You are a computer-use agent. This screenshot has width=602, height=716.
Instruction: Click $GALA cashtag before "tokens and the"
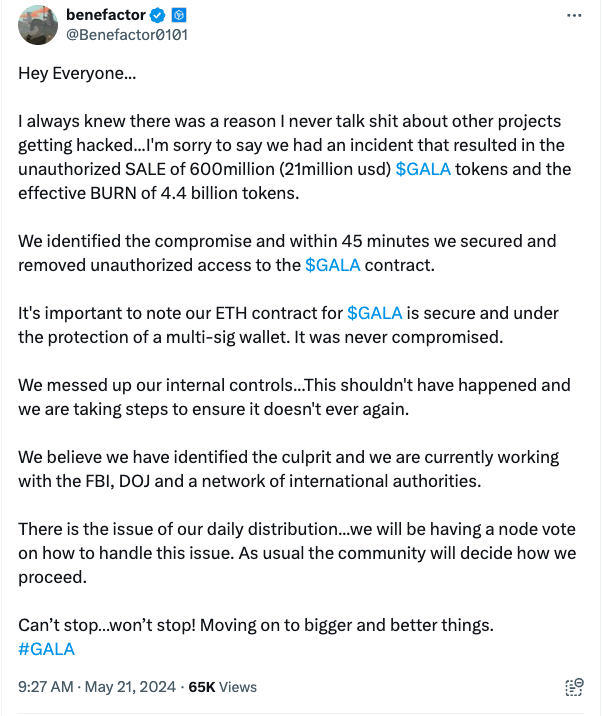[x=423, y=169]
